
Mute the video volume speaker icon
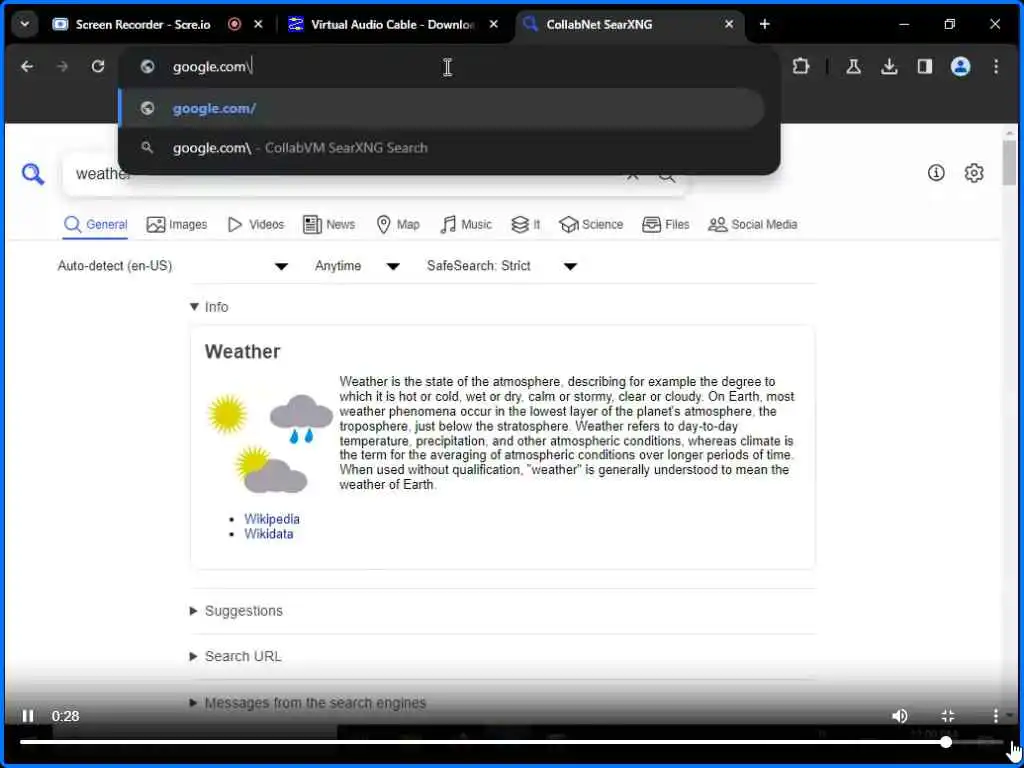click(900, 716)
